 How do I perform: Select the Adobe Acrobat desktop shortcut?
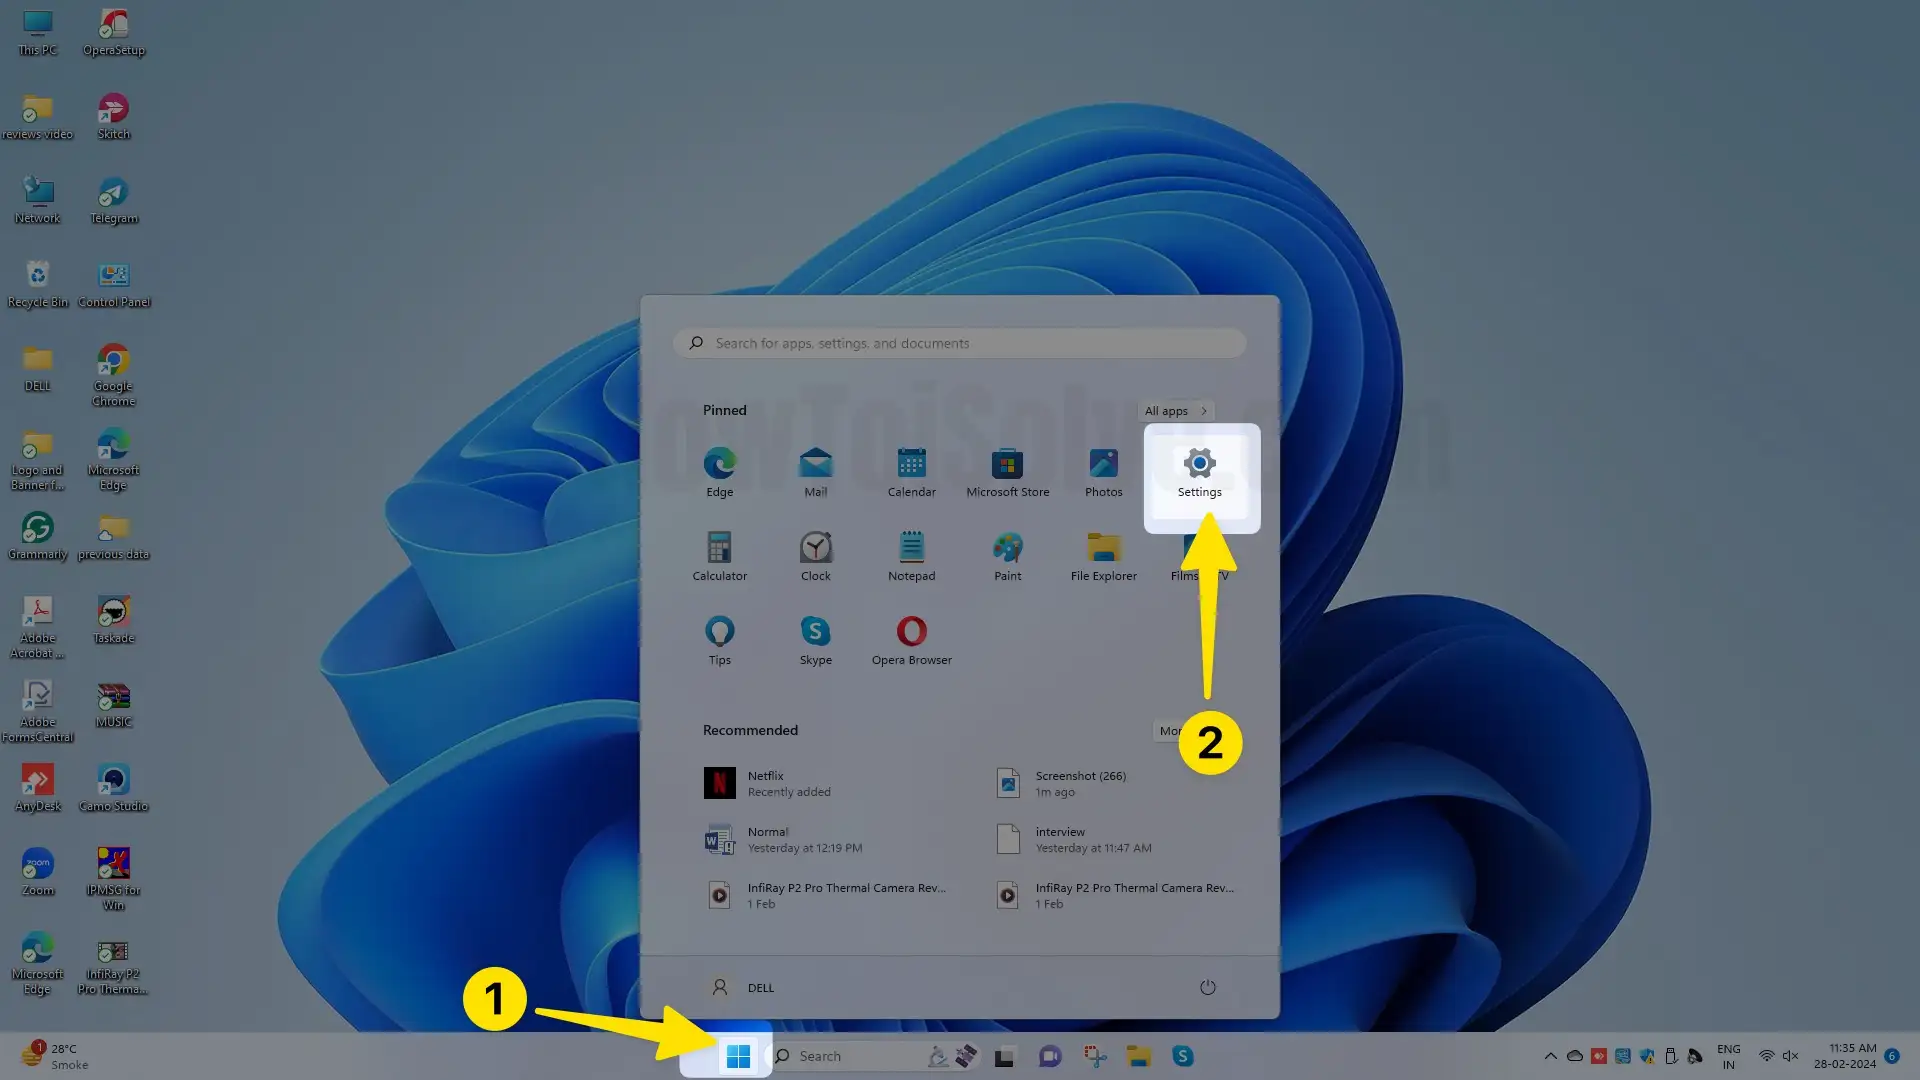coord(38,627)
